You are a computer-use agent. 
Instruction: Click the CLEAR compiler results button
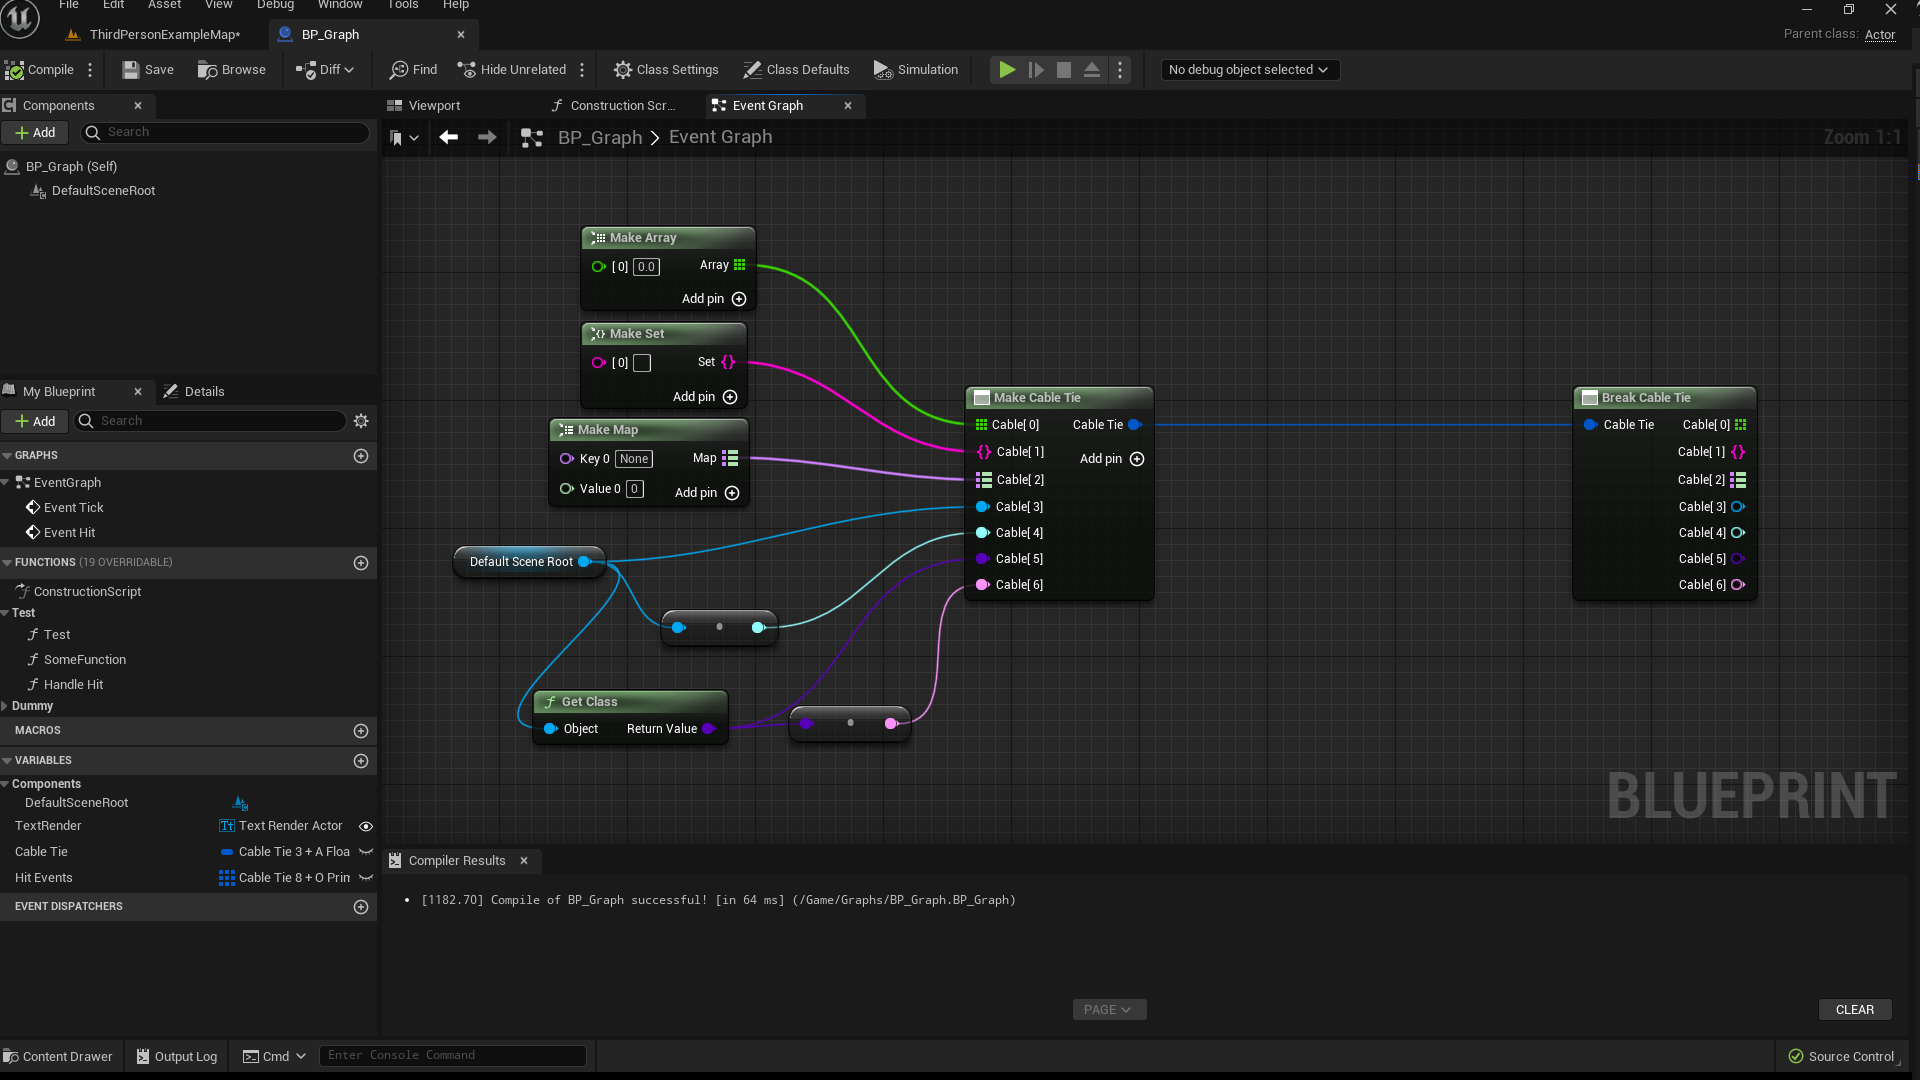[x=1854, y=1010]
